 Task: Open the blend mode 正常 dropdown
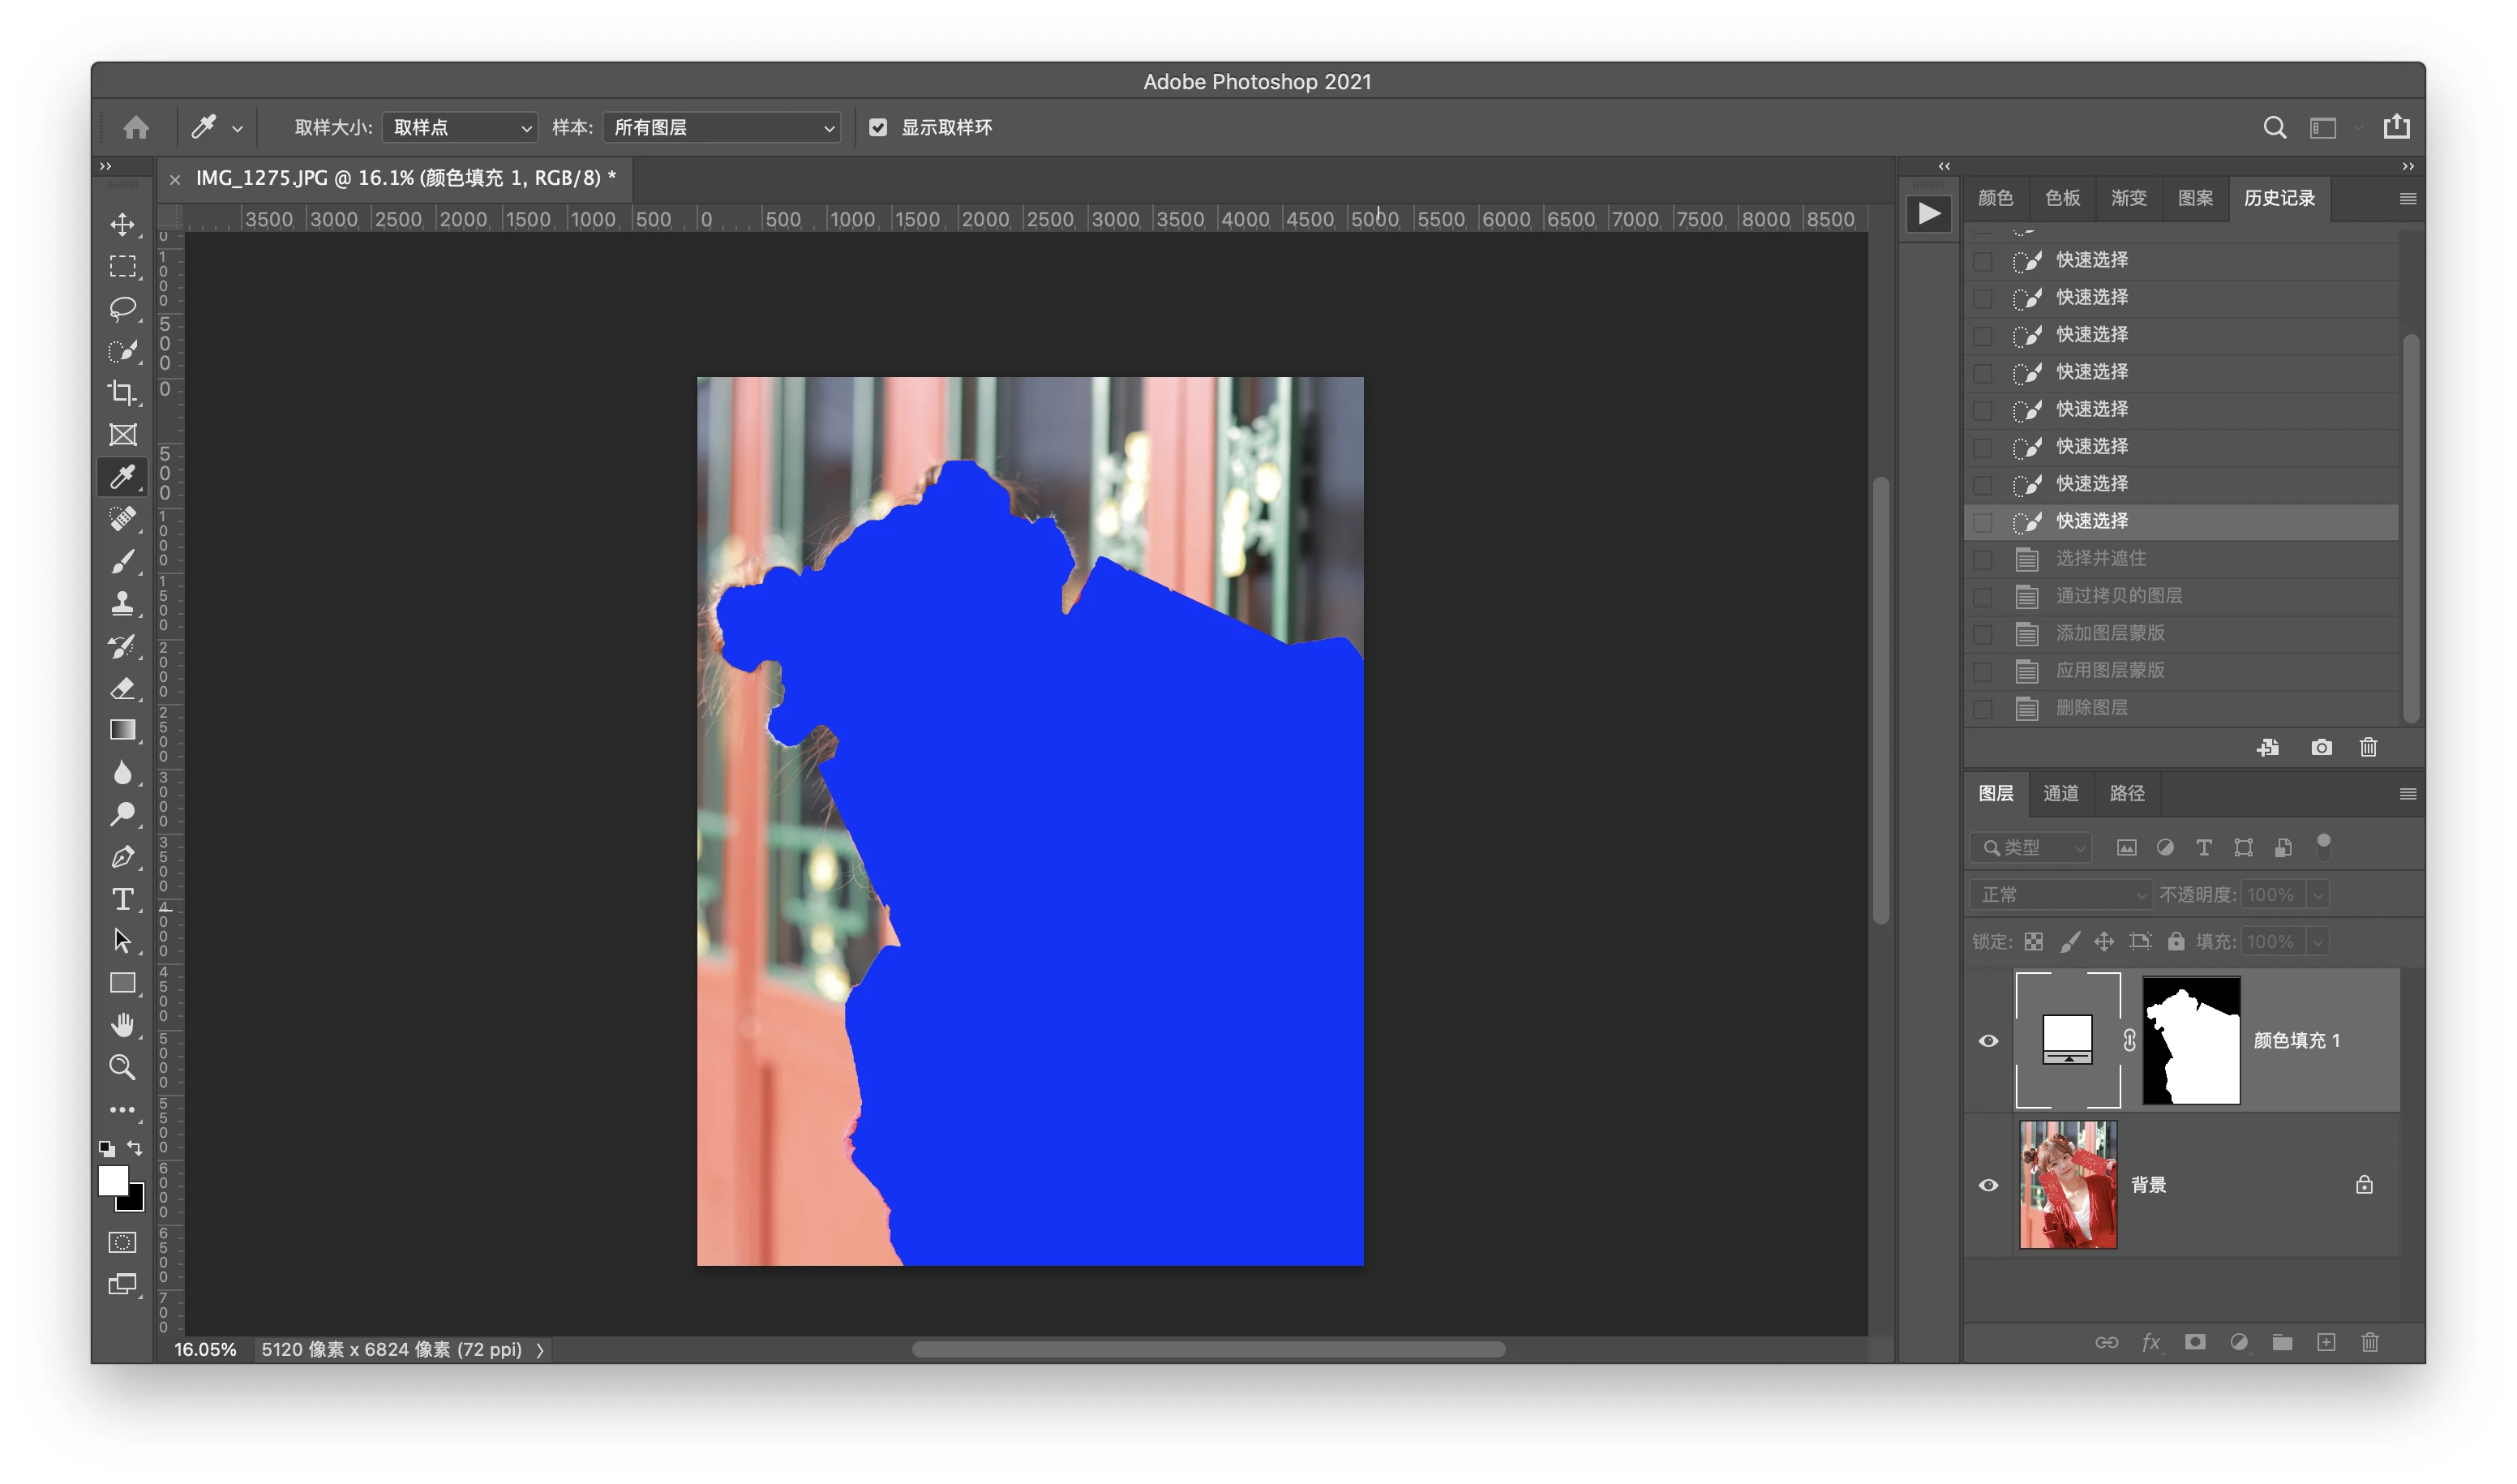click(2061, 894)
